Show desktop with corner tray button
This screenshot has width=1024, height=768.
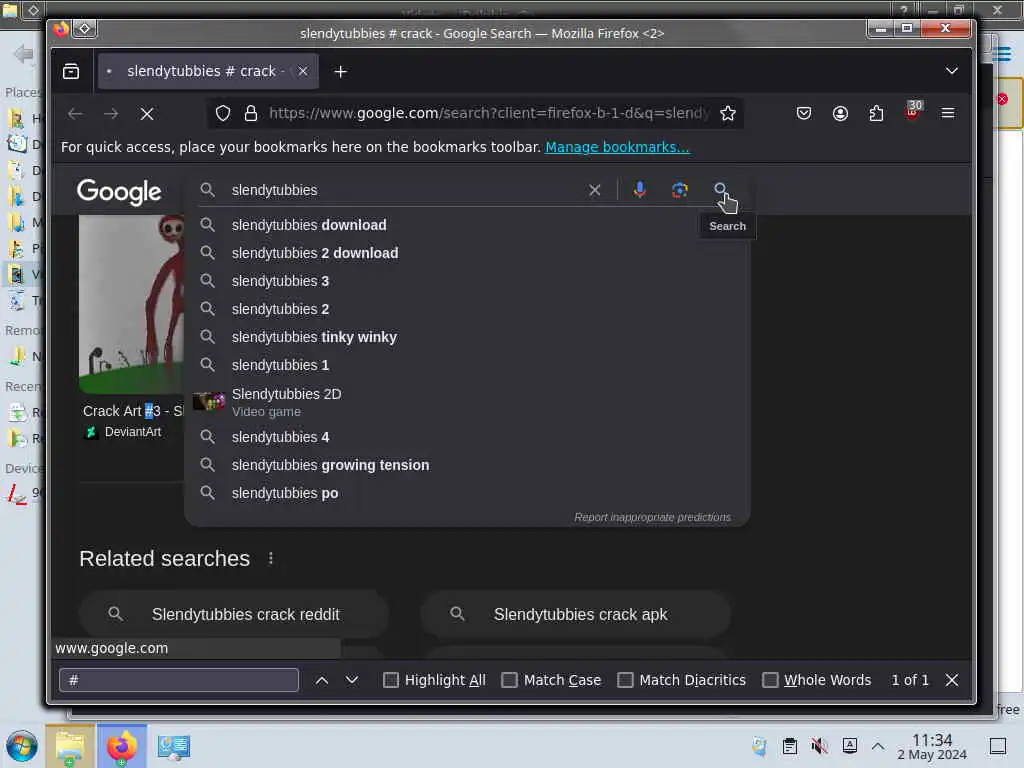point(998,746)
